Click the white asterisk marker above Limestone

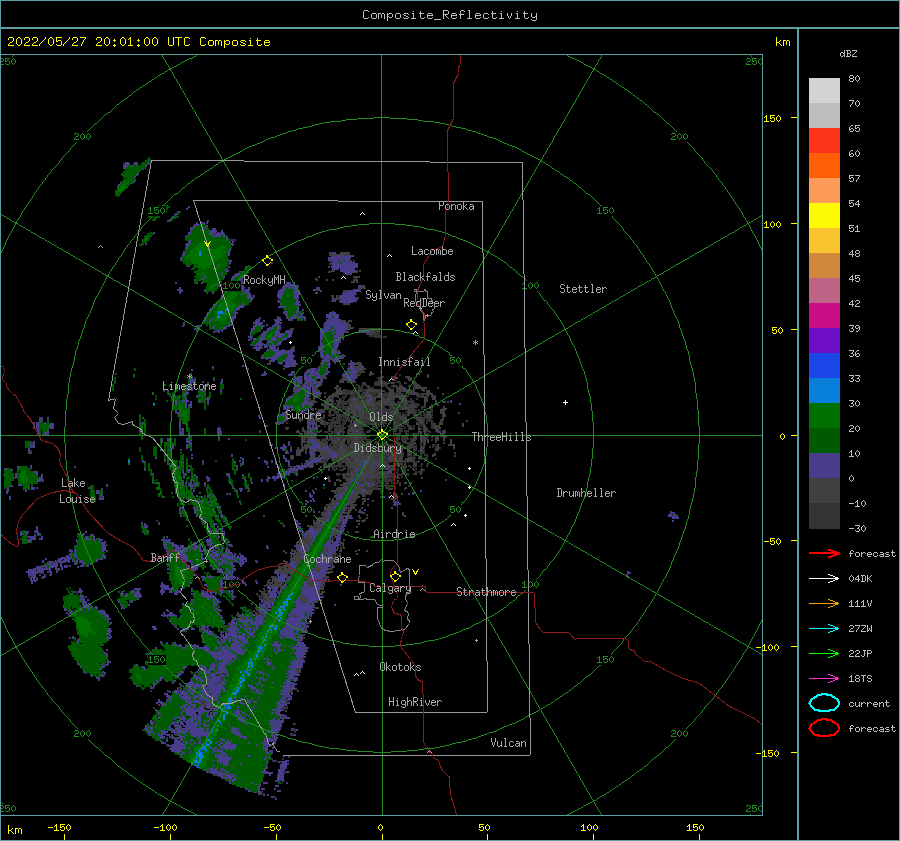(x=189, y=377)
